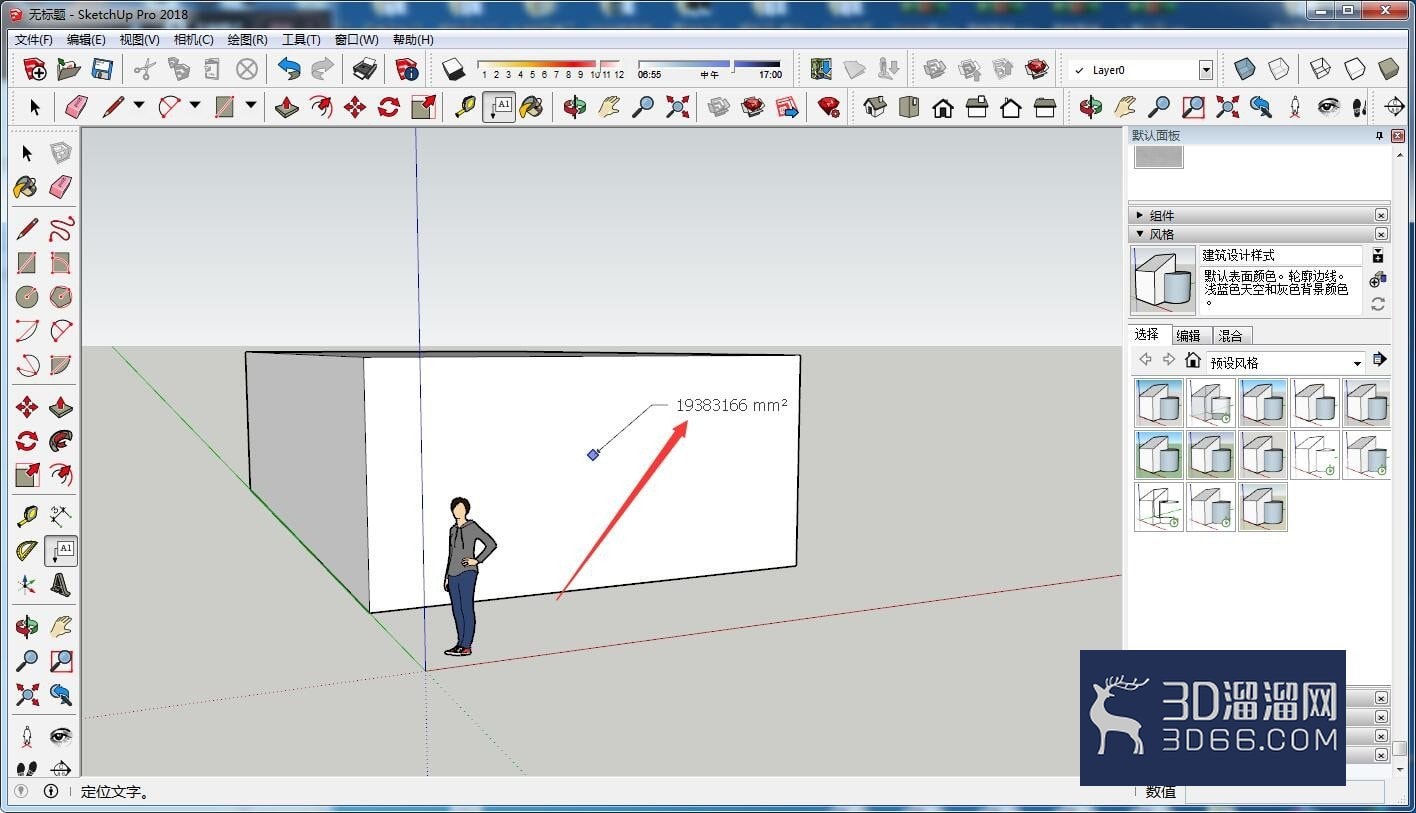Open the styles details menu arrow
Screen dimensions: 1416x813
point(1380,359)
